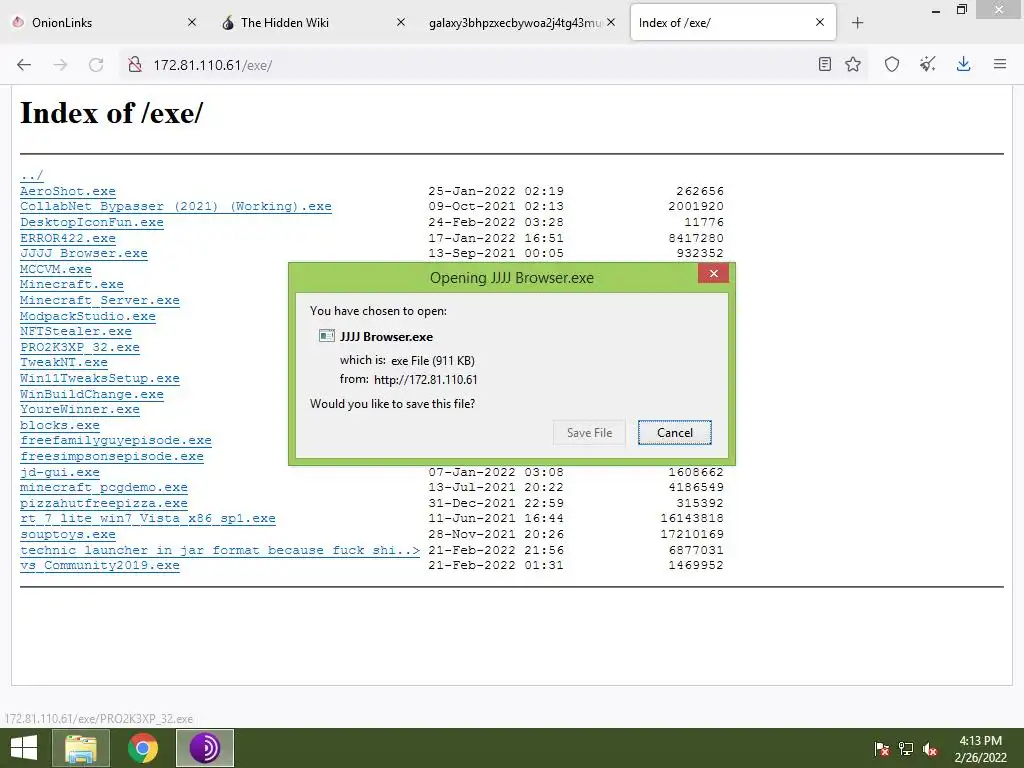
Task: Click the browser back arrow
Action: tap(24, 65)
